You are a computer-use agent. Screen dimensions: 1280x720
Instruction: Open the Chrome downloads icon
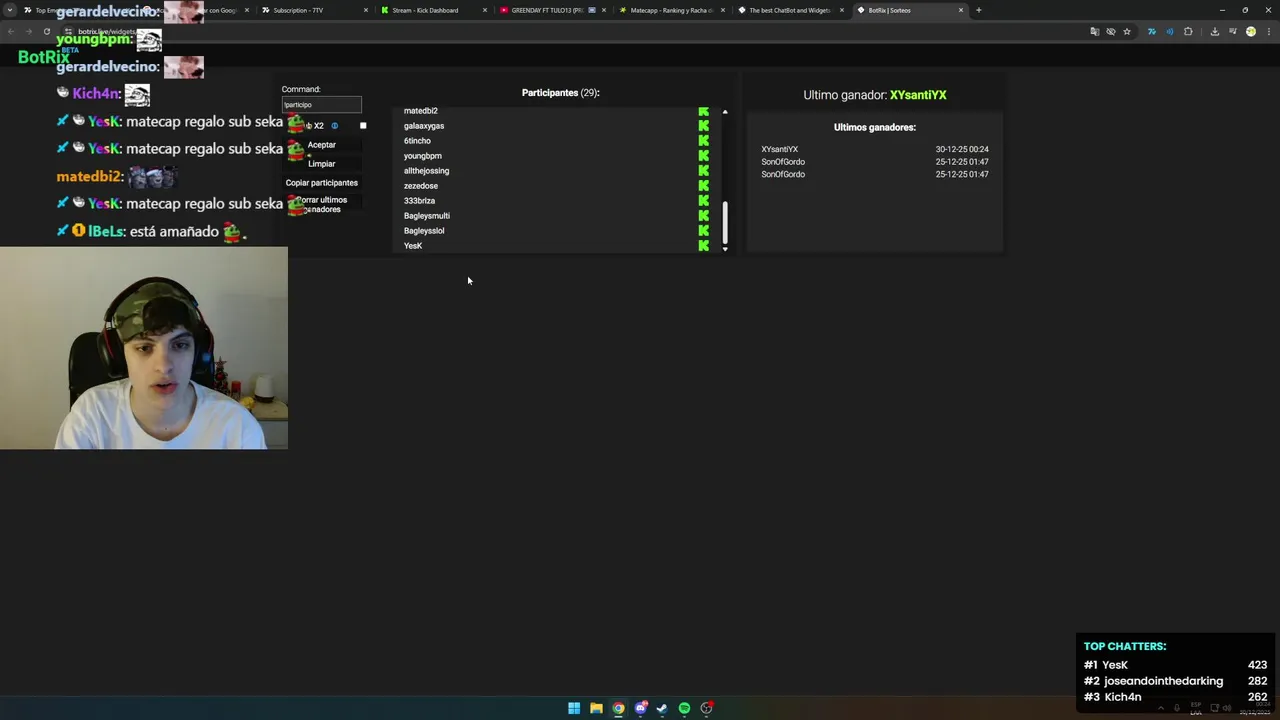[1214, 31]
